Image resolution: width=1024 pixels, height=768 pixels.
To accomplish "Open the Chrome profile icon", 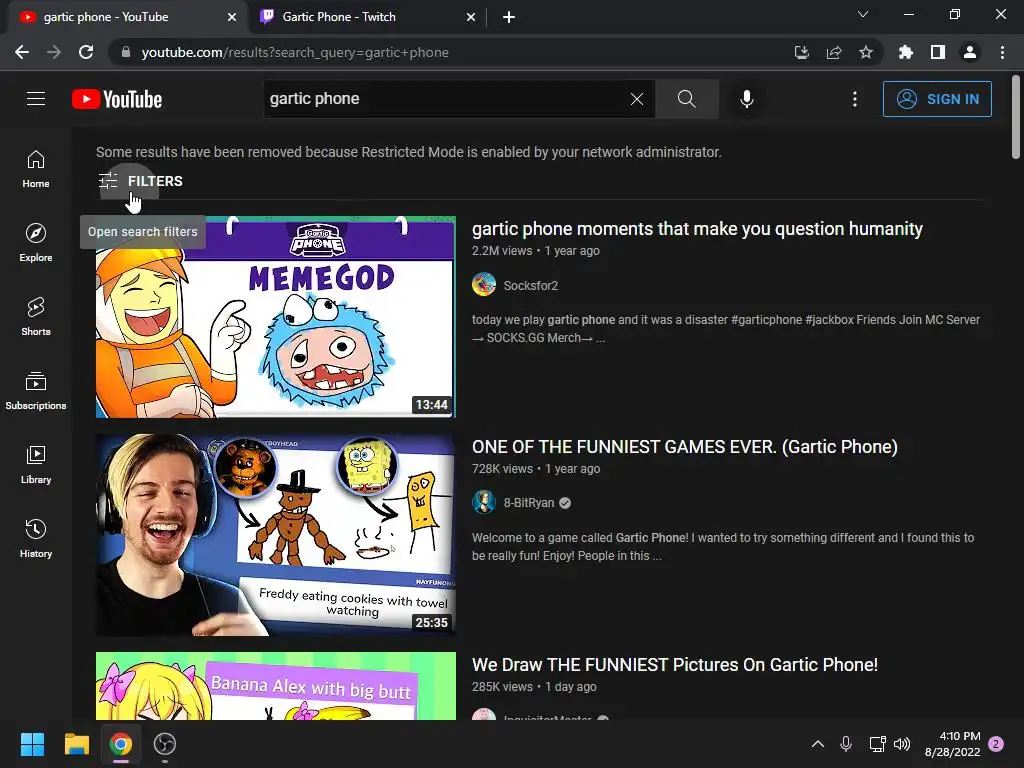I will coord(970,52).
